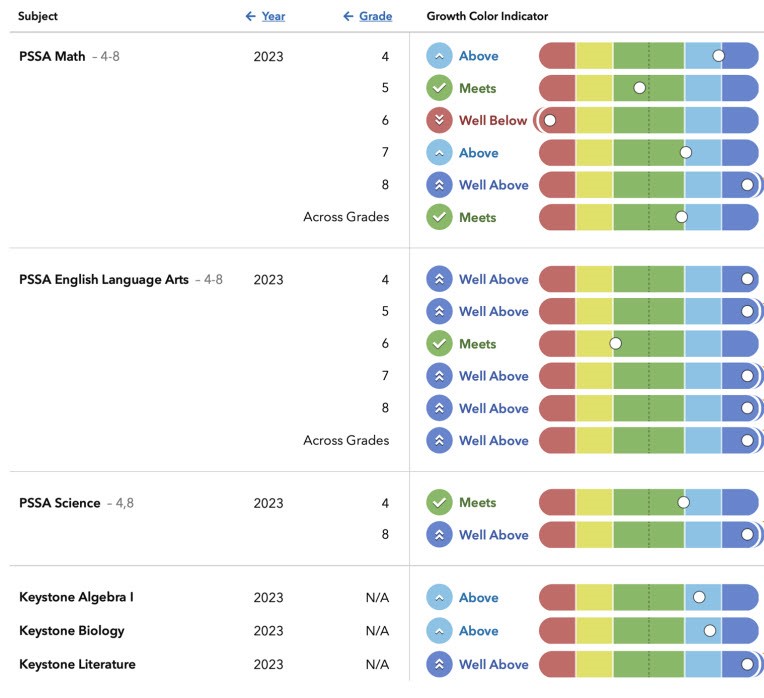Screen dimensions: 764x698
Task: Click the Well Above icon for ELA Across Grades
Action: 439,440
